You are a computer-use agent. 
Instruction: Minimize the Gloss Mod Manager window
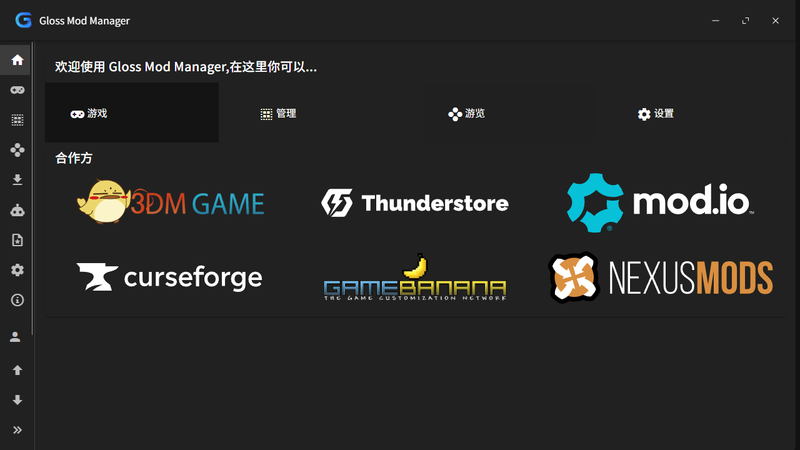point(715,20)
